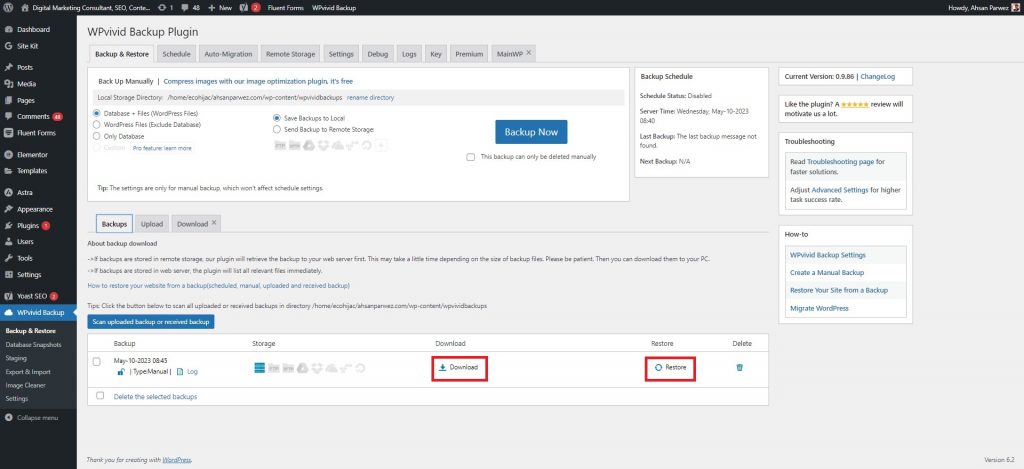This screenshot has width=1024, height=469.
Task: Open Plugins in the sidebar
Action: coord(28,225)
